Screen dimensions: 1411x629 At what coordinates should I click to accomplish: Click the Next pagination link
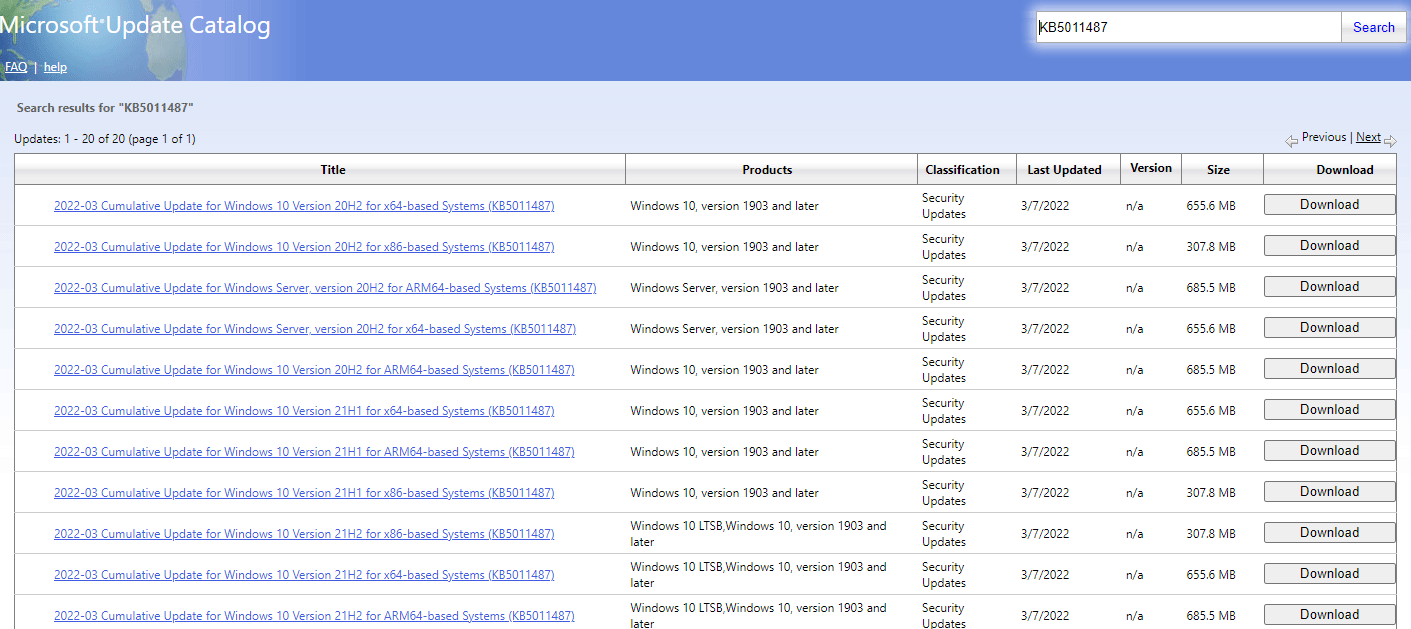click(x=1368, y=136)
